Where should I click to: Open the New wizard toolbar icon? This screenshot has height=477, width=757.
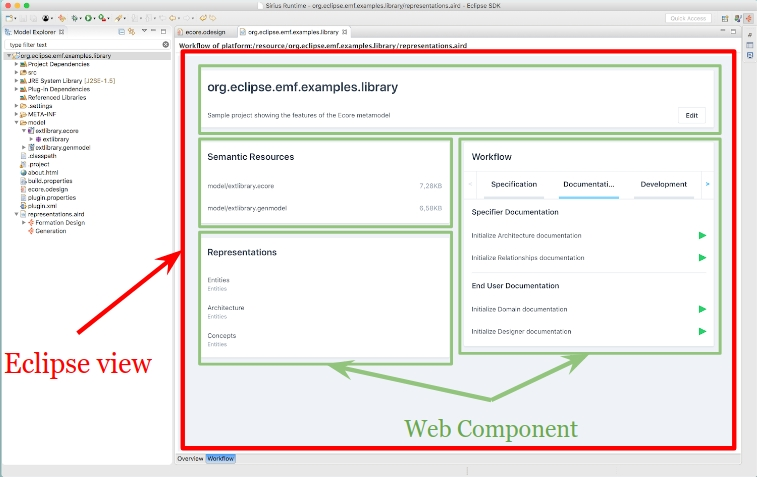click(9, 18)
